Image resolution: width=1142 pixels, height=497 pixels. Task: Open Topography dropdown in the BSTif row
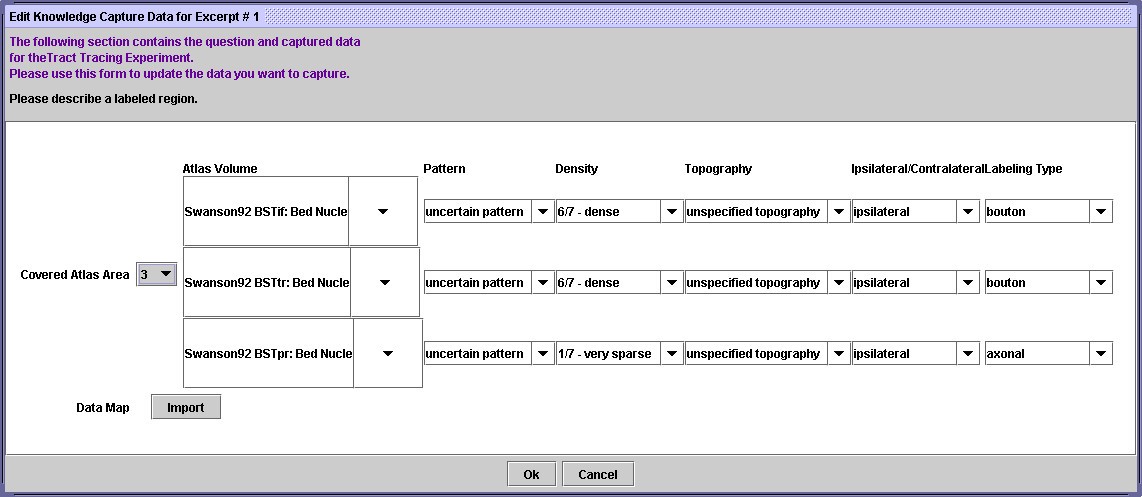pos(838,212)
